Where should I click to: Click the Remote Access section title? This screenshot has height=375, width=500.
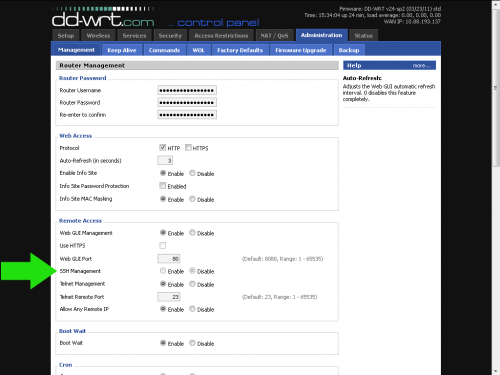click(x=80, y=221)
